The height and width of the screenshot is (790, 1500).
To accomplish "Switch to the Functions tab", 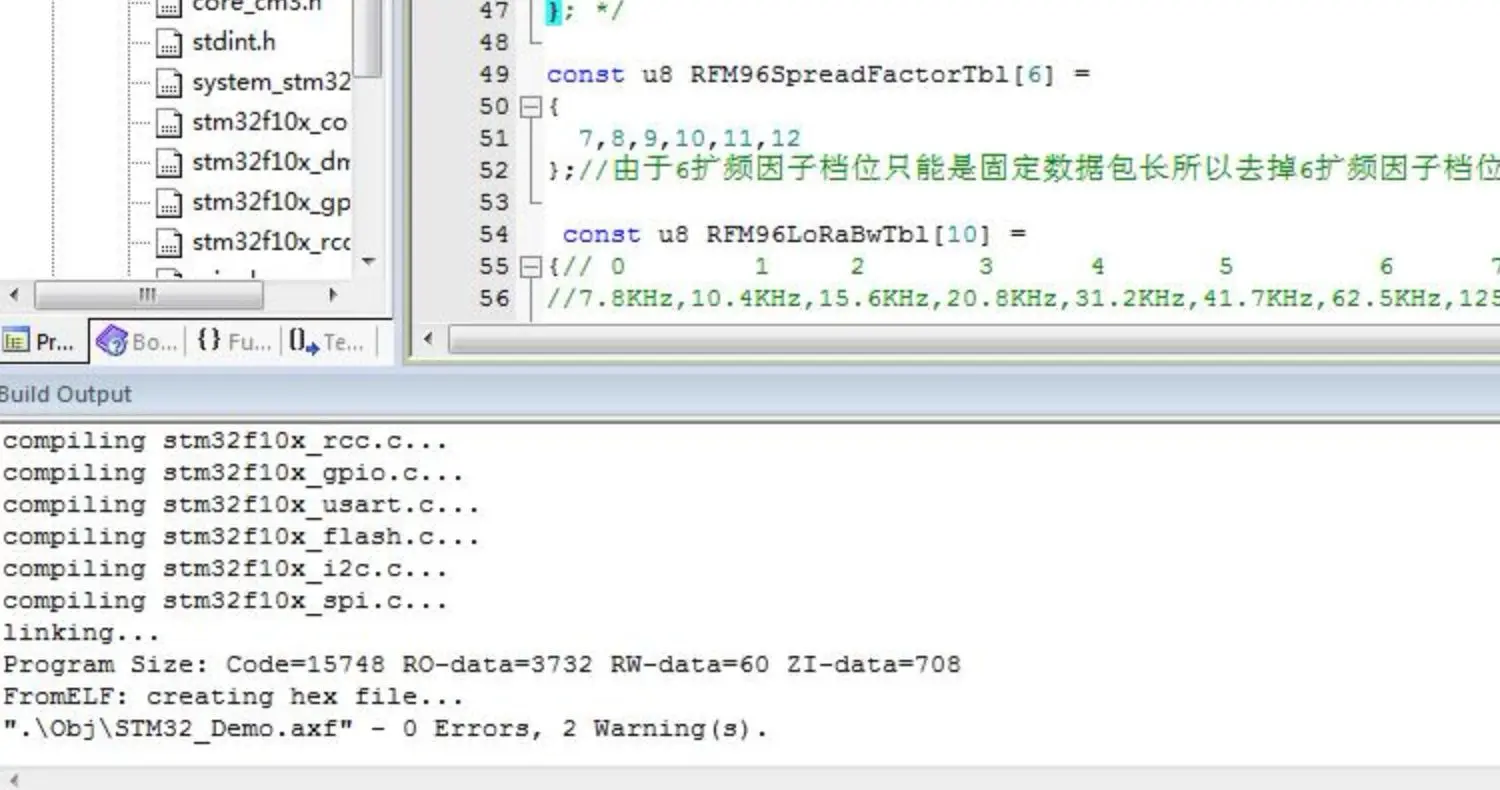I will (234, 342).
